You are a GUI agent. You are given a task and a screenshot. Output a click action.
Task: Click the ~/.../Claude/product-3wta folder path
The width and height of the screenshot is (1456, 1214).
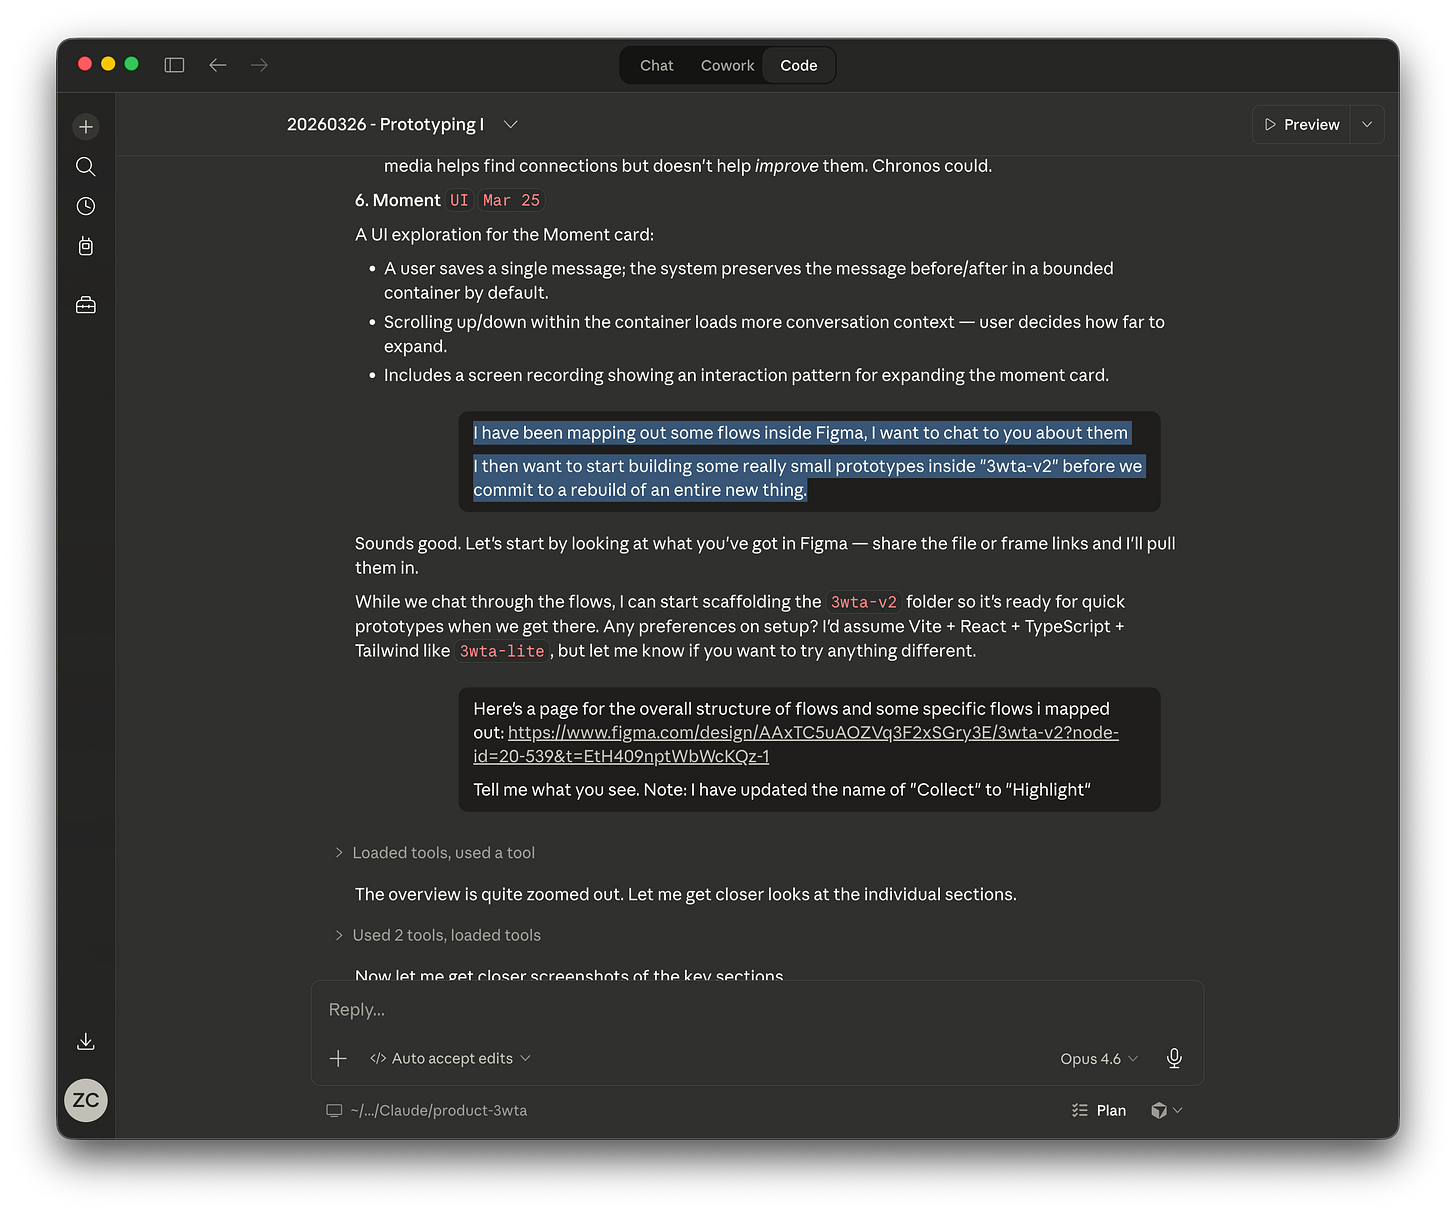(438, 1110)
